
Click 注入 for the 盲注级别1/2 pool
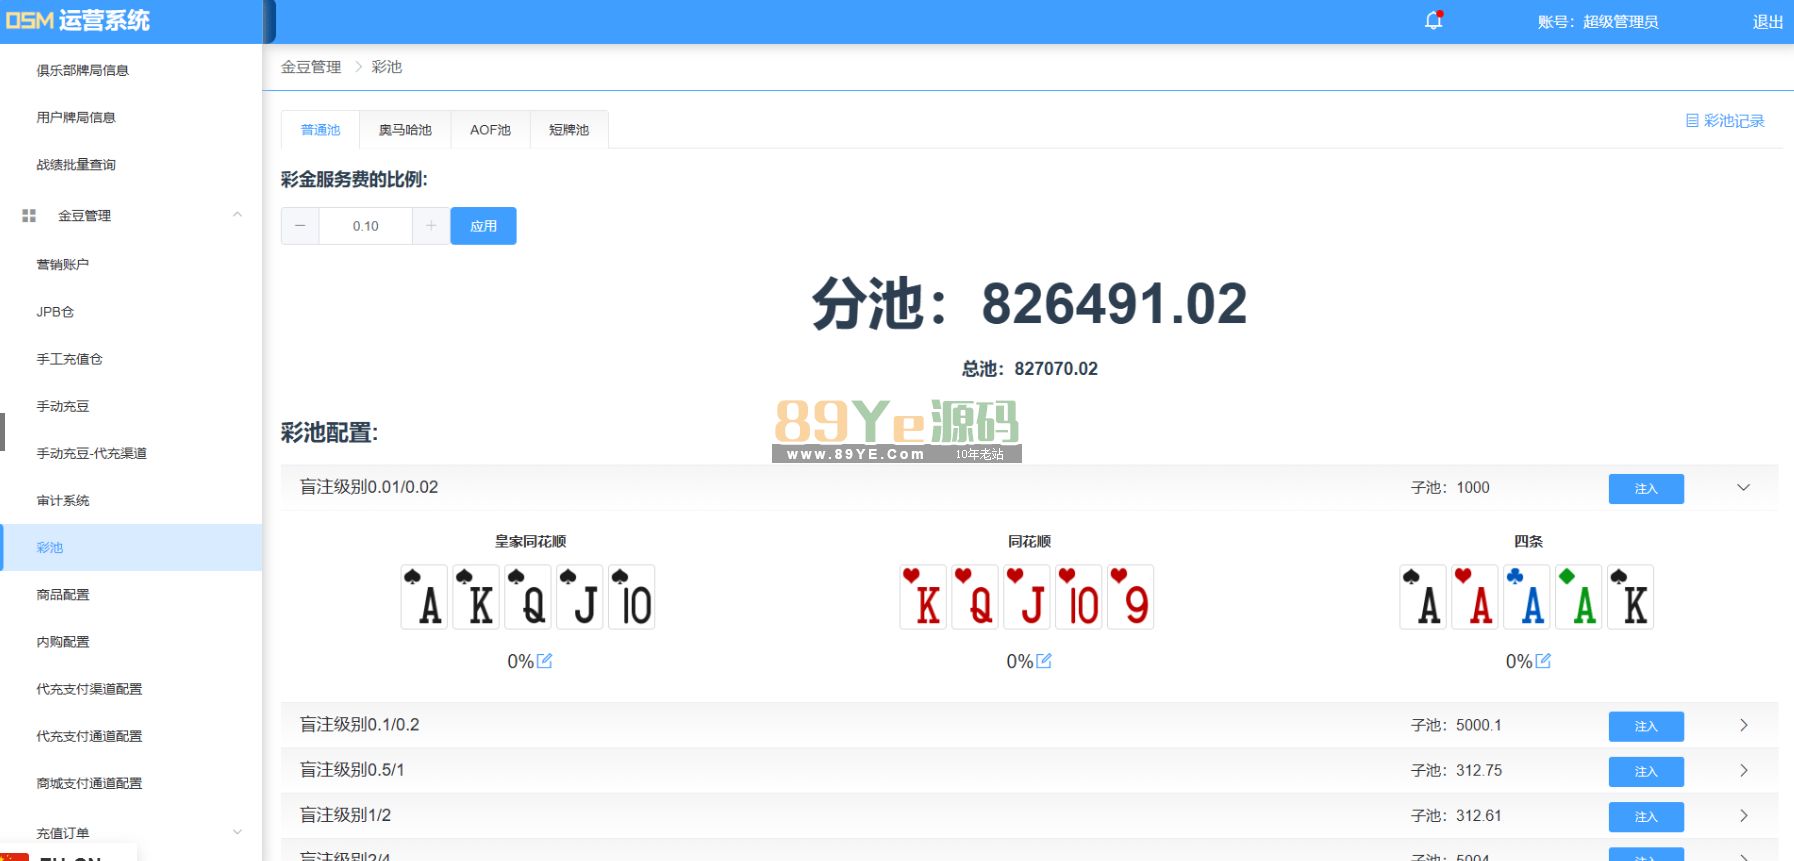(1645, 817)
